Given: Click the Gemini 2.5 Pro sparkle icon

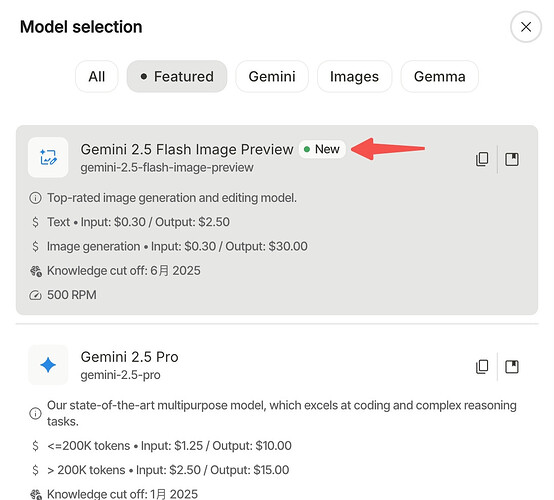Looking at the screenshot, I should click(48, 365).
